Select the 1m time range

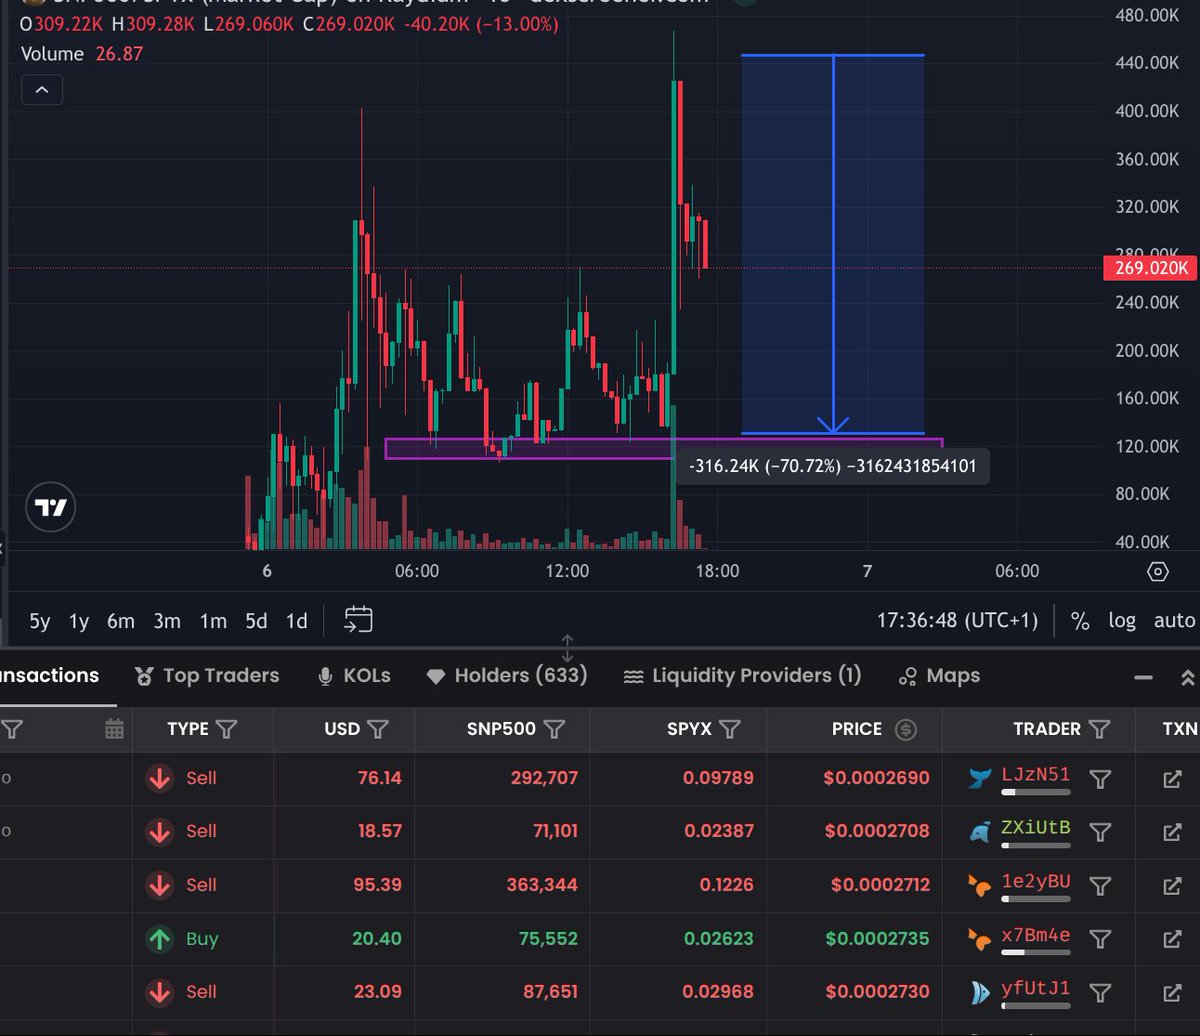(x=213, y=621)
